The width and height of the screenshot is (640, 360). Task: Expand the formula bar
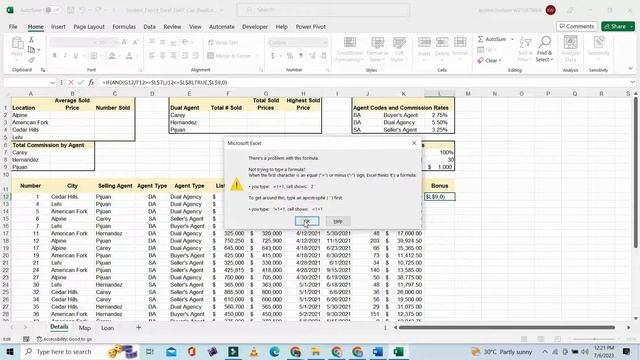[x=632, y=82]
